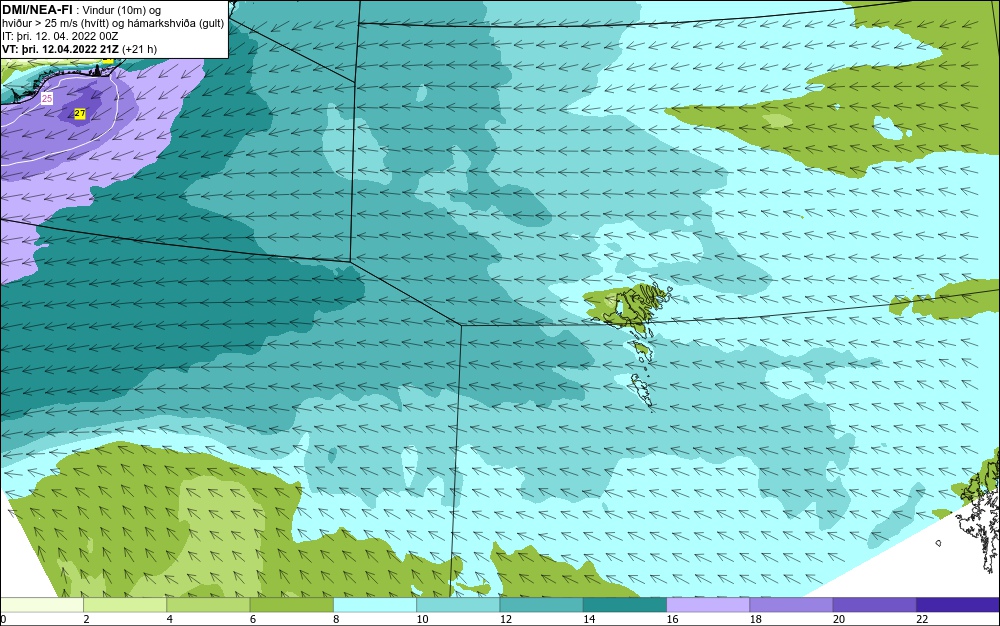Click the VT: þri. 12.04.2022 21Z line
This screenshot has height=626, width=1000.
point(79,48)
